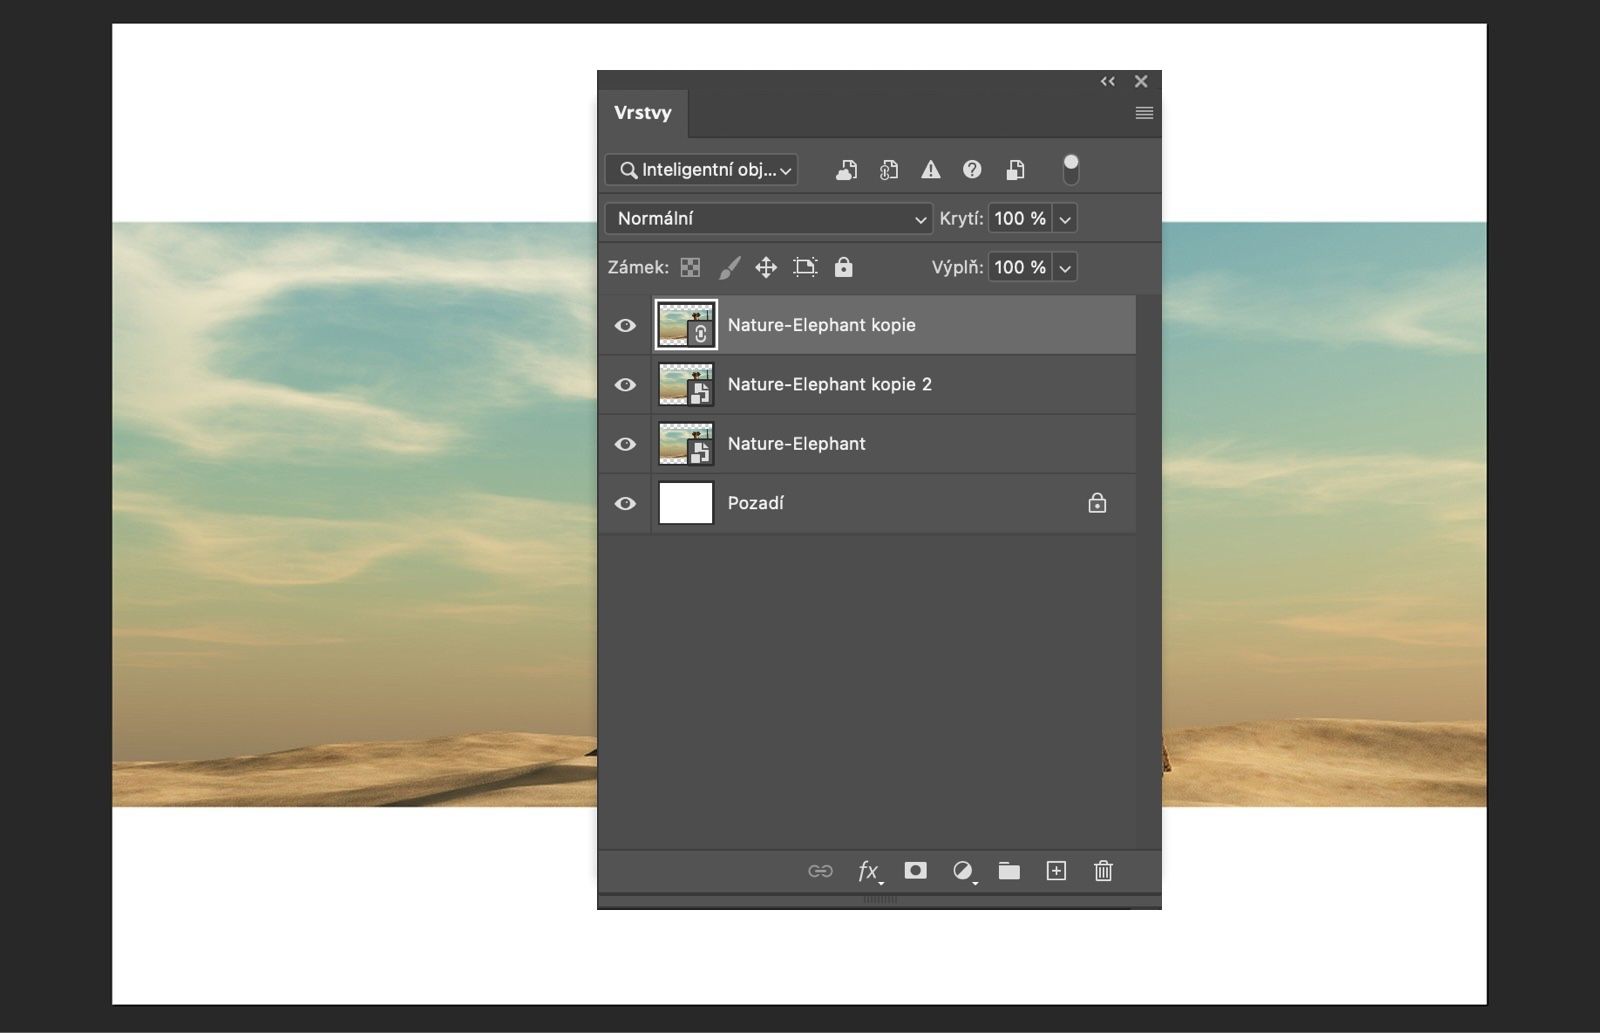Expand the Krytí opacity dropdown arrow
Viewport: 1600px width, 1033px height.
(1065, 219)
